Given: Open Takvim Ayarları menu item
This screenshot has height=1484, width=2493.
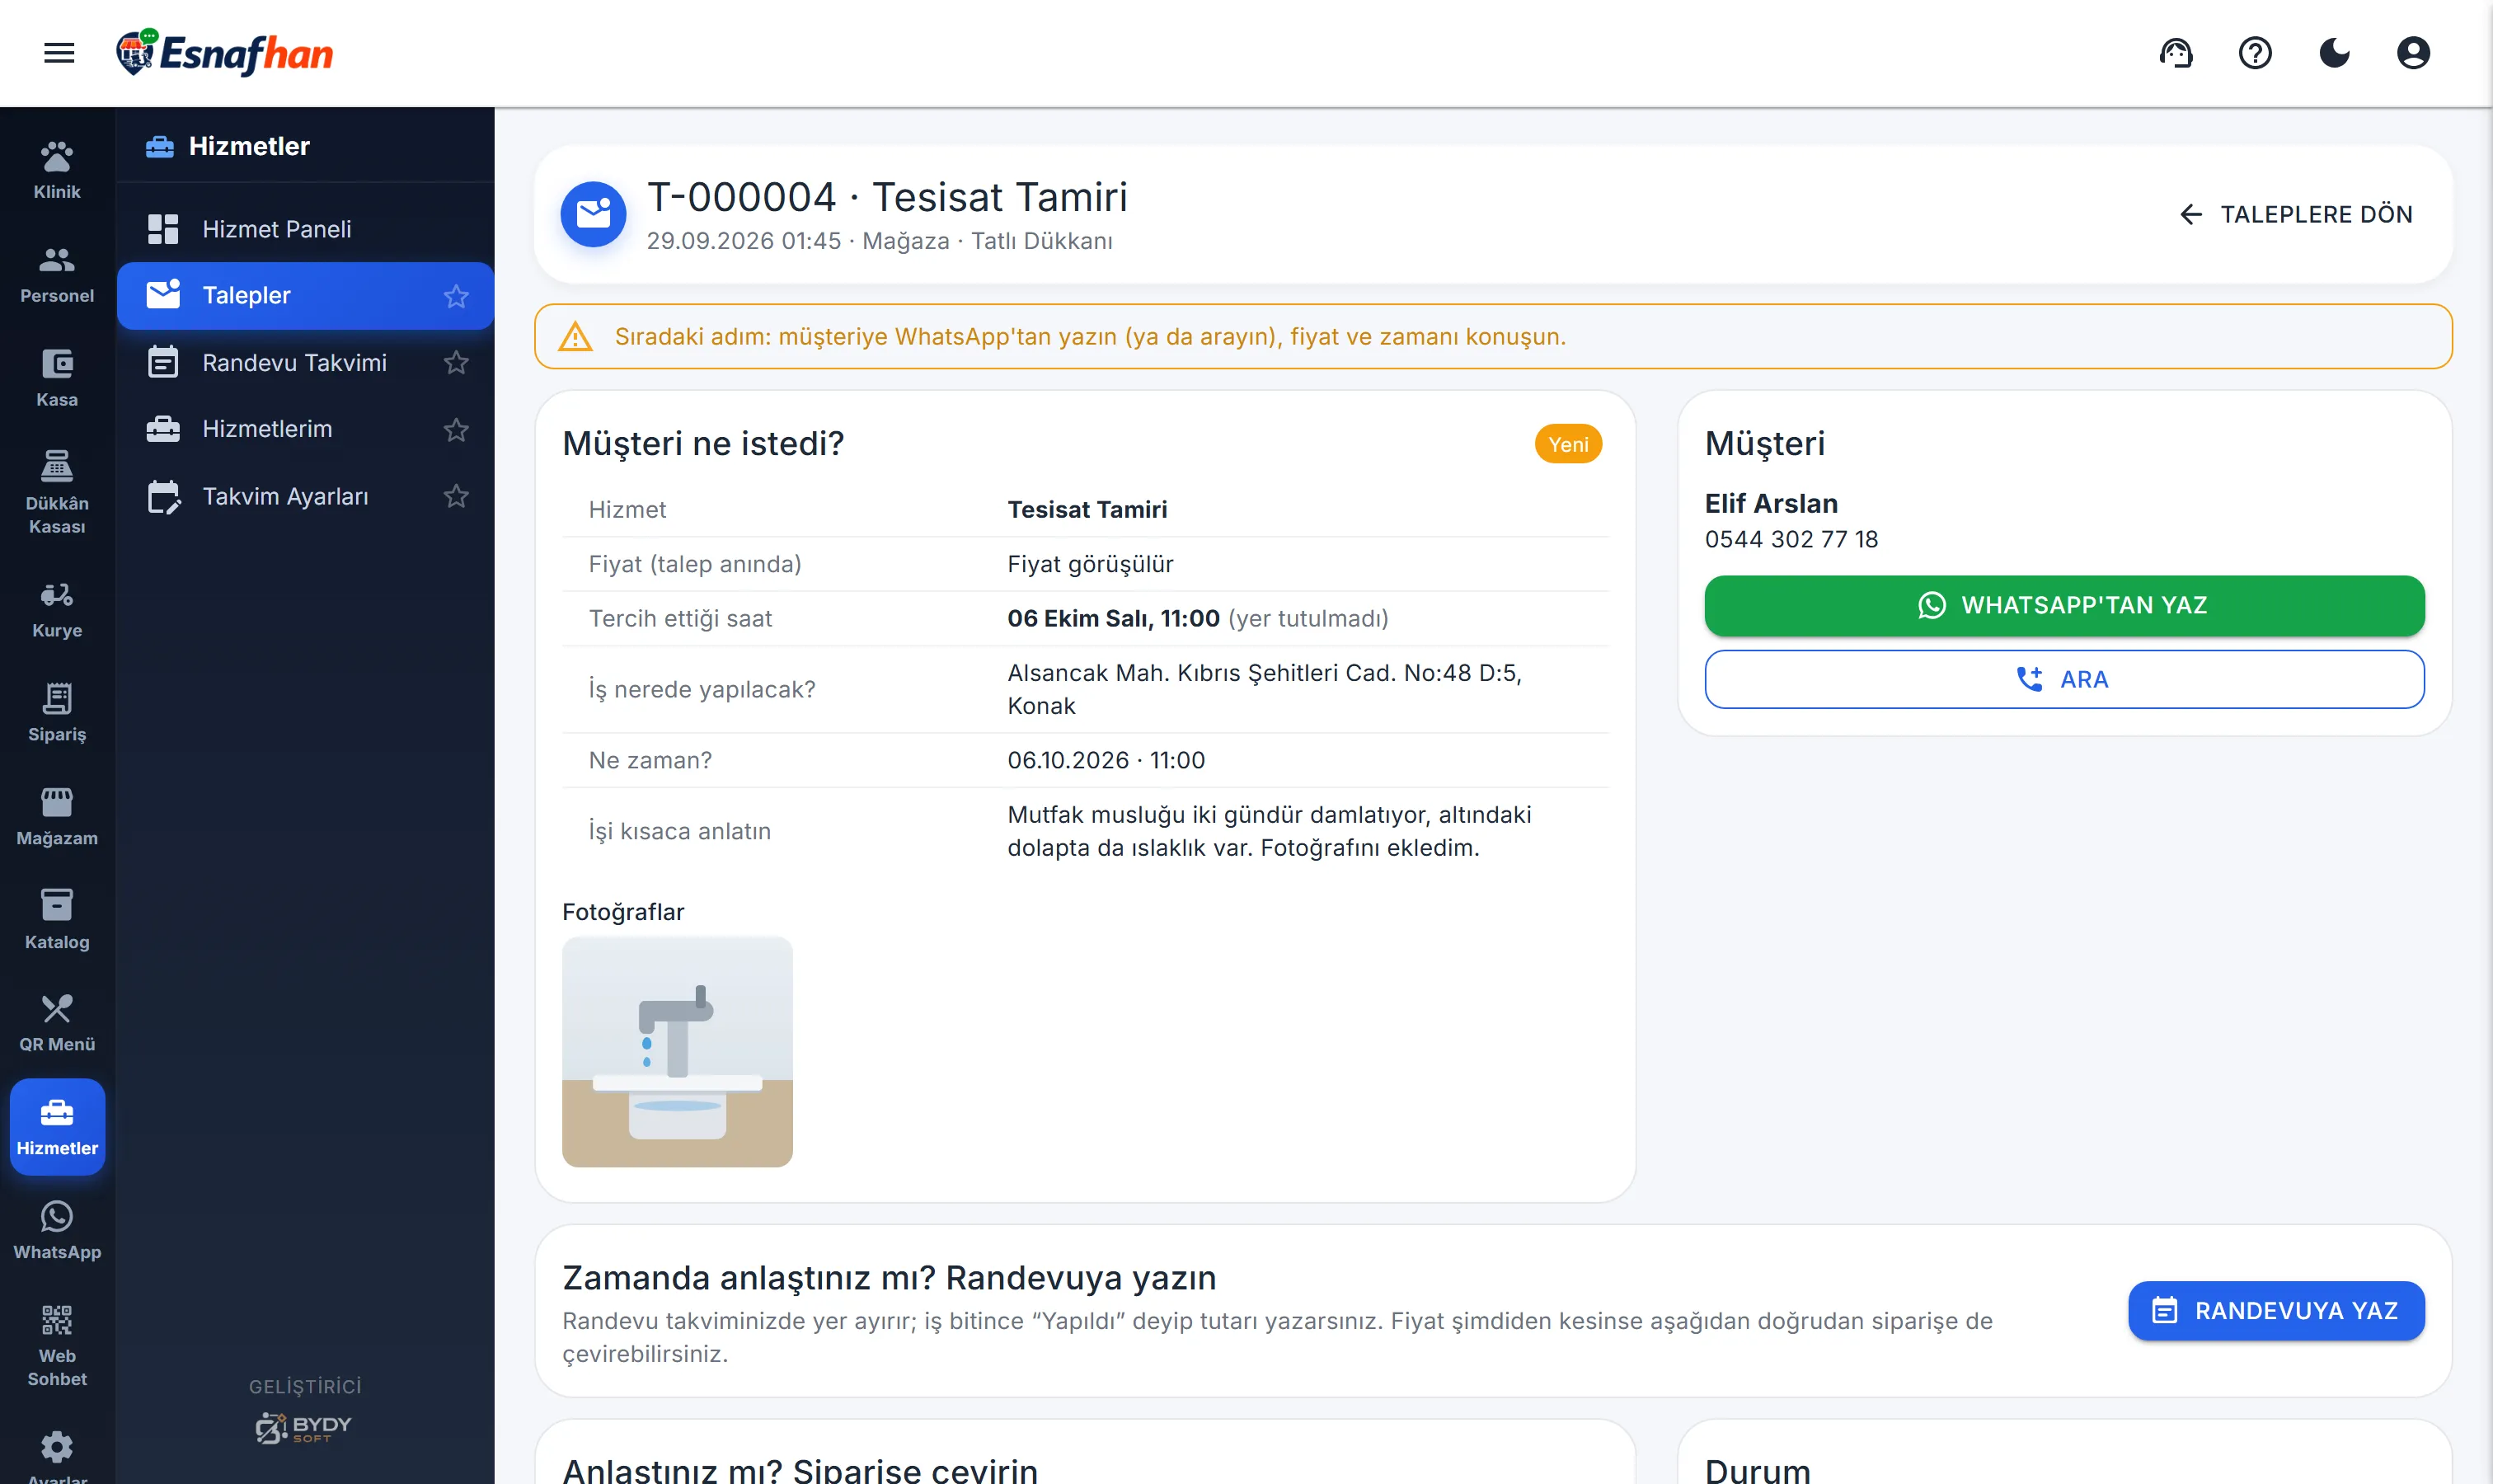Looking at the screenshot, I should [x=305, y=496].
